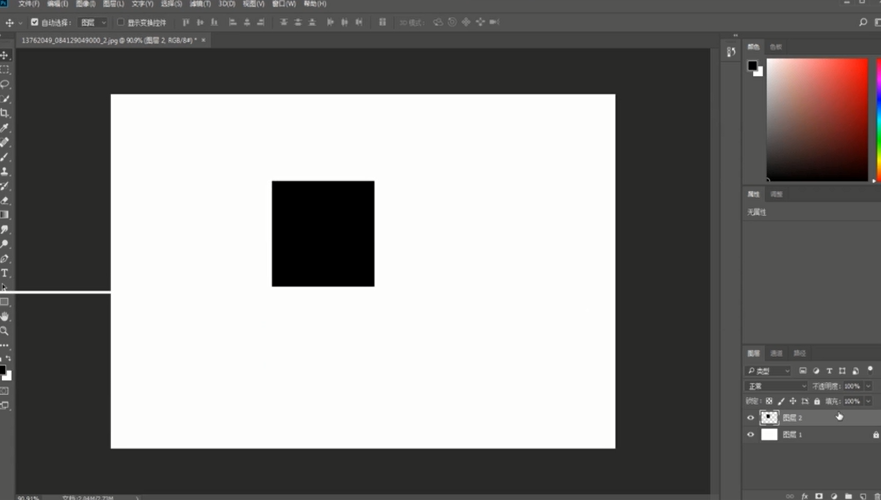This screenshot has width=881, height=500.
Task: Select the Rectangle shape tool
Action: pyautogui.click(x=4, y=302)
